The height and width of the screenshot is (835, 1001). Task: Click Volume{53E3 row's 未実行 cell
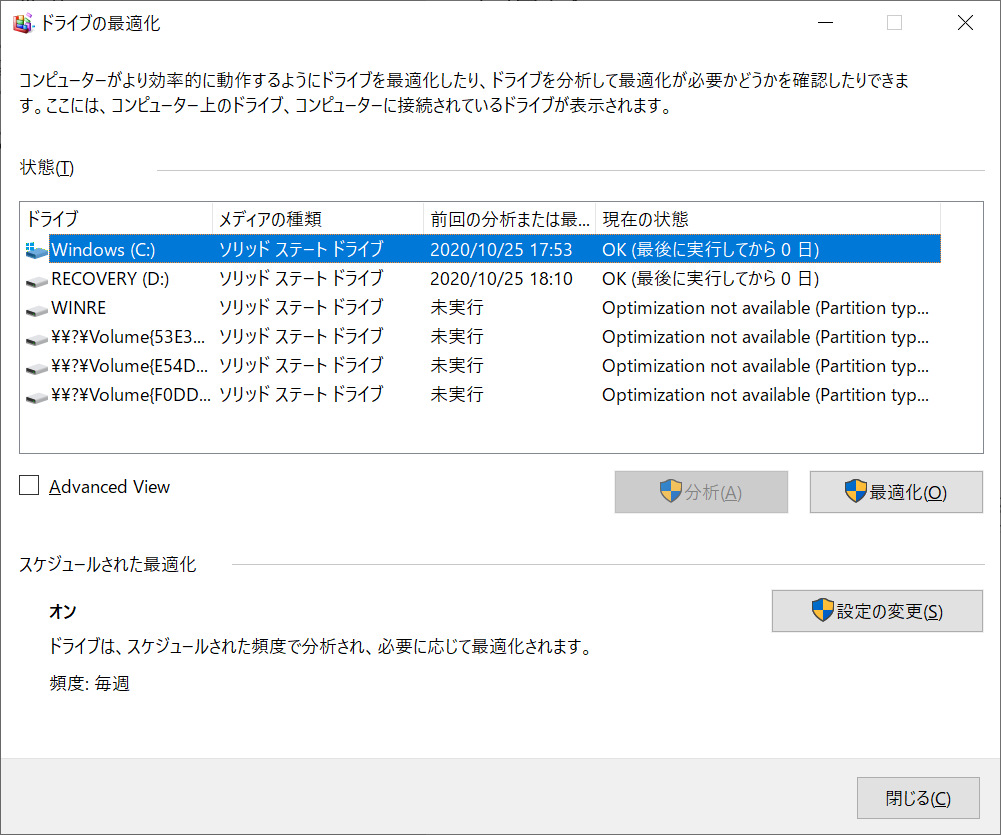click(457, 336)
